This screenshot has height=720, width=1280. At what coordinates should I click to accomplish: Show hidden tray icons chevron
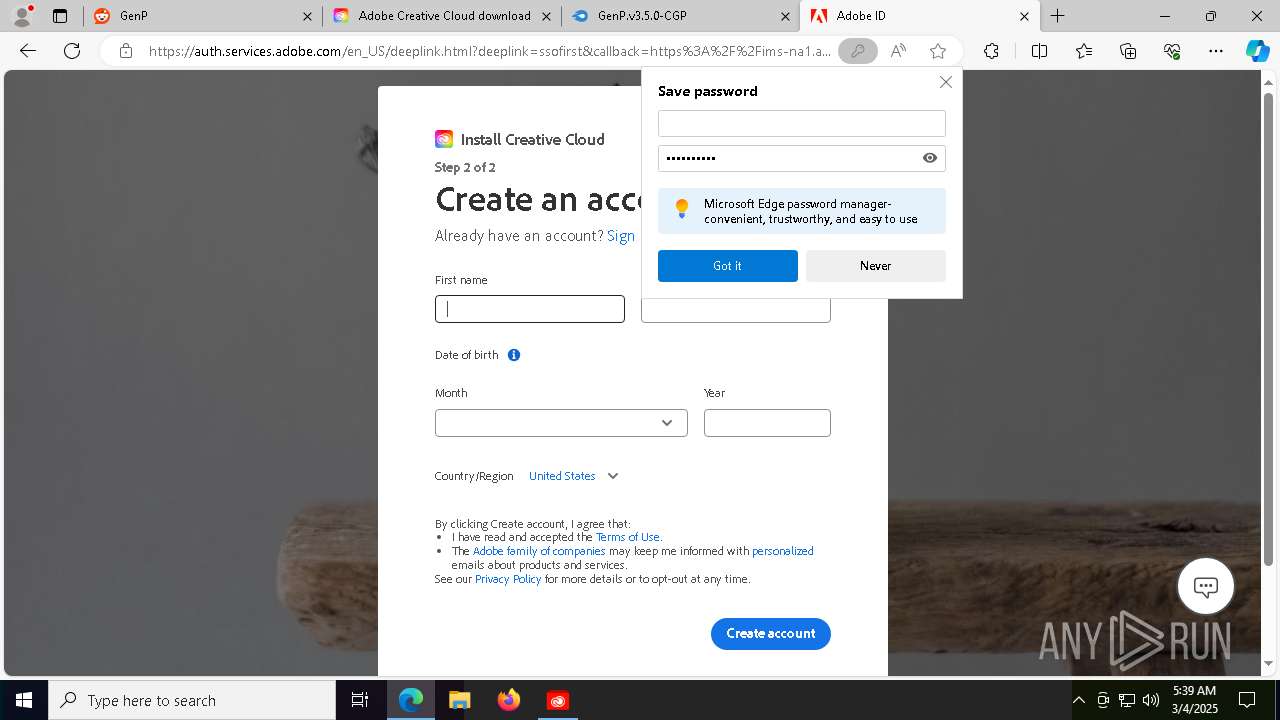[1079, 700]
